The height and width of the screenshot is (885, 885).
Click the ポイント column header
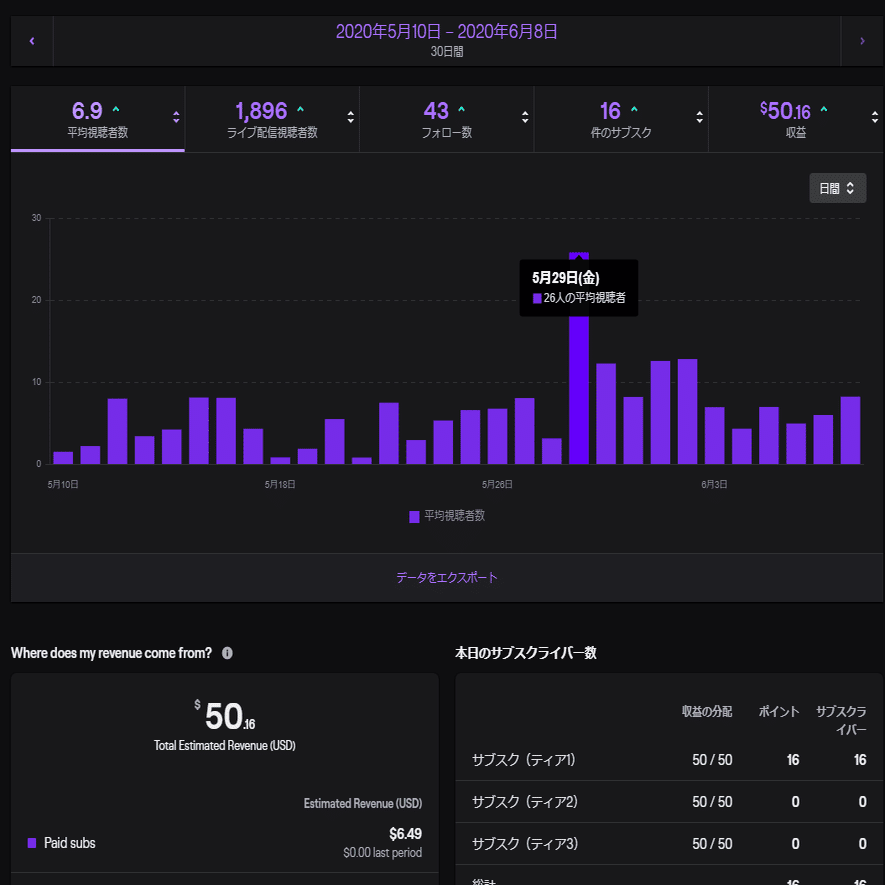[x=779, y=711]
